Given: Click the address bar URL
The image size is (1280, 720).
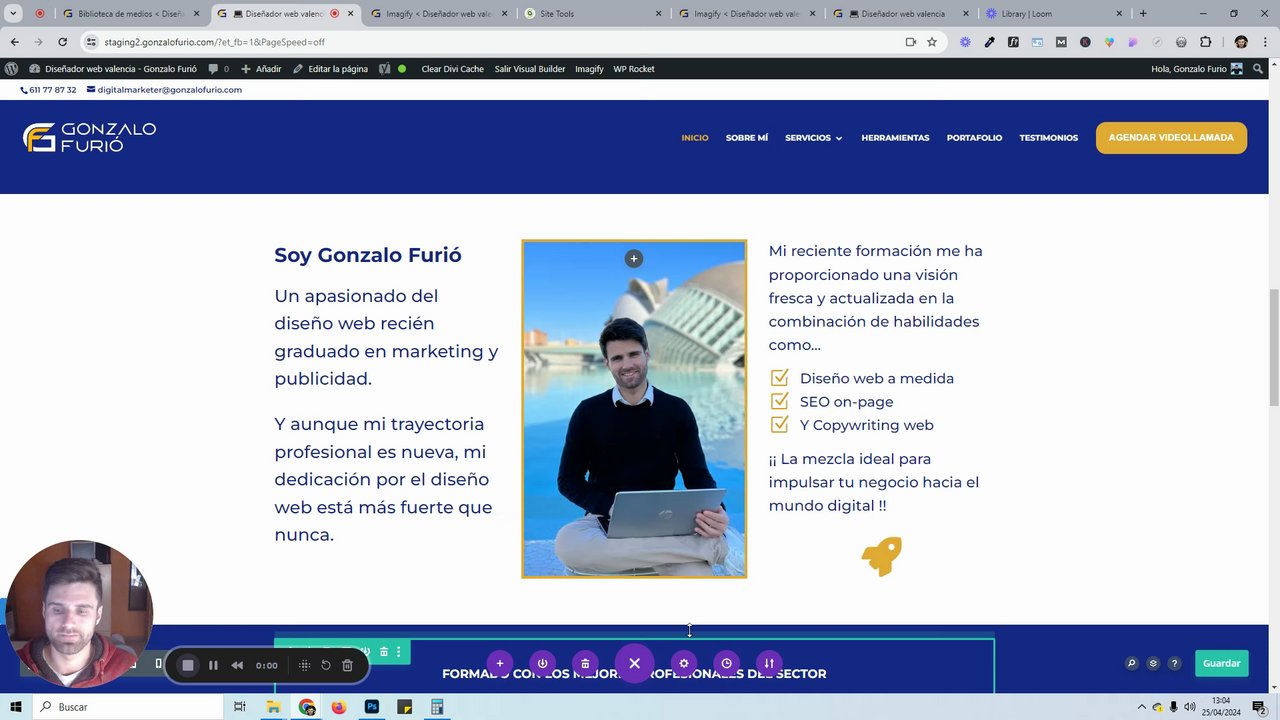Looking at the screenshot, I should coord(214,42).
